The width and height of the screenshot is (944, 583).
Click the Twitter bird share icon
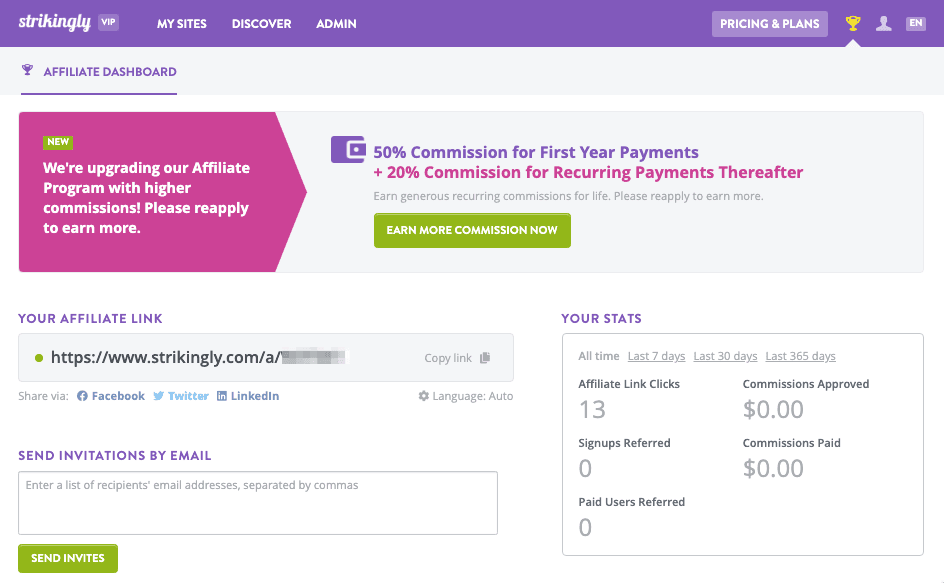pyautogui.click(x=158, y=396)
